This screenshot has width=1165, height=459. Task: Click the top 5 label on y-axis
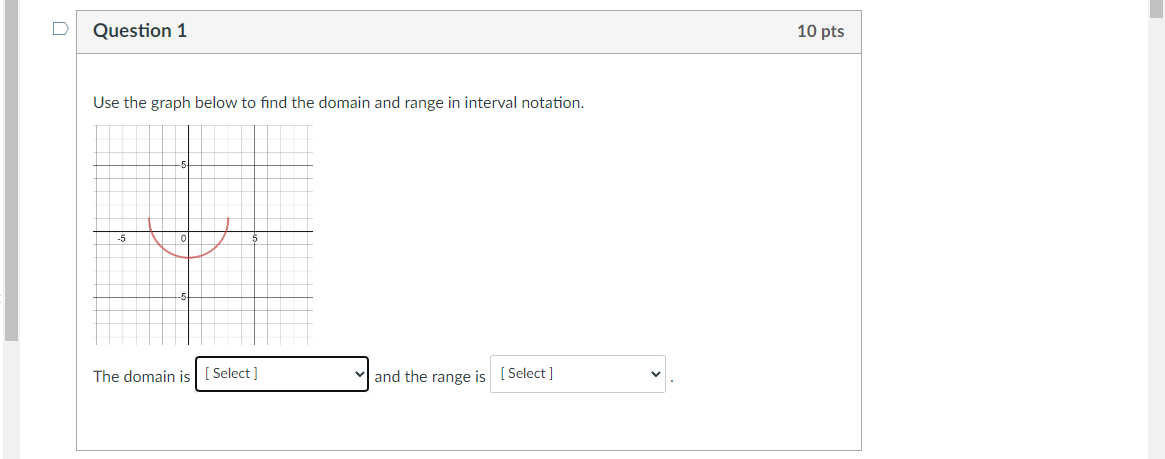pos(184,164)
